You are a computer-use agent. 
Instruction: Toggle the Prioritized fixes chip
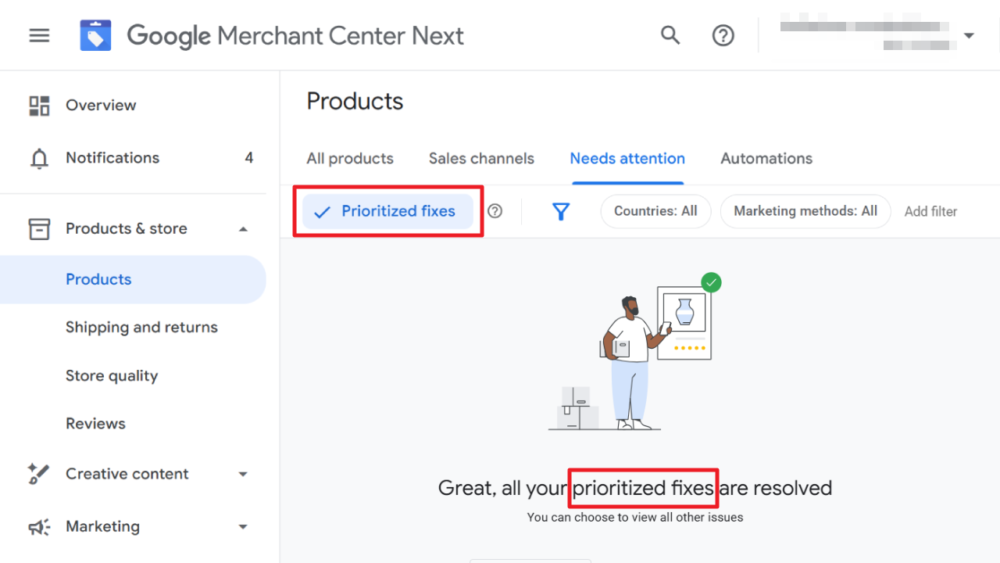click(388, 211)
